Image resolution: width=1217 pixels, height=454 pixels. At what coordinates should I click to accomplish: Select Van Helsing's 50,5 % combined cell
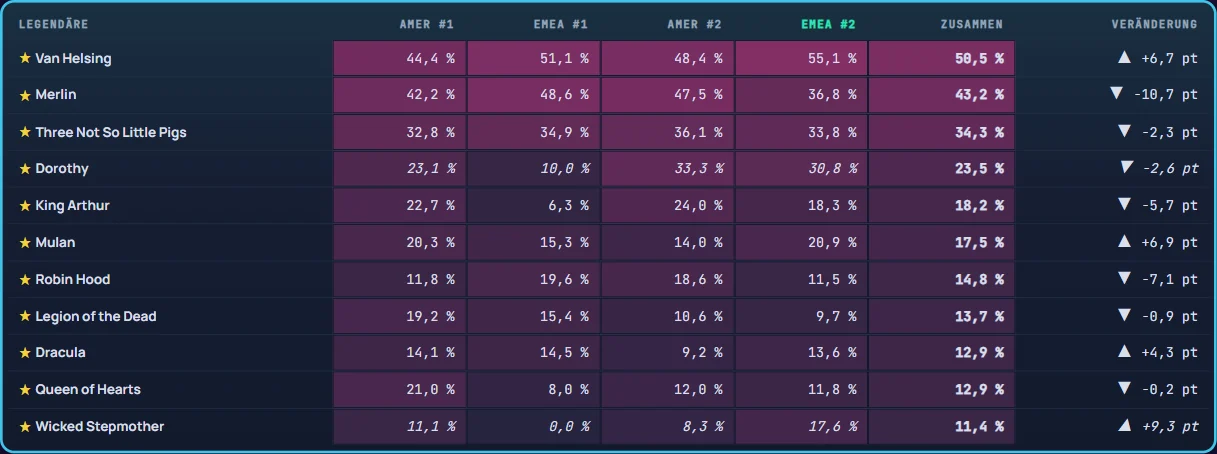coord(942,58)
